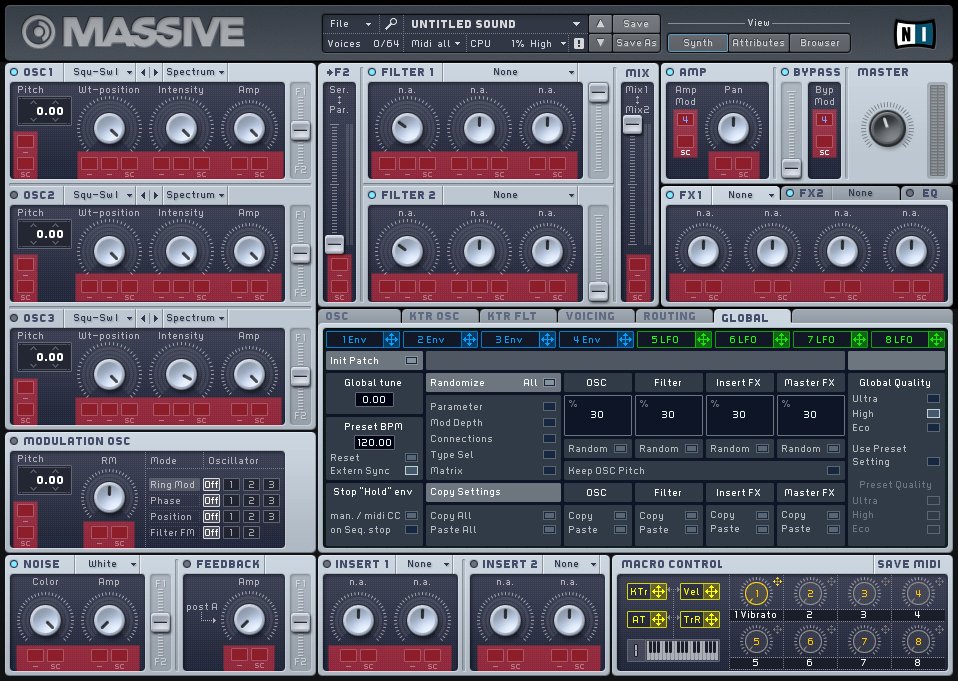The width and height of the screenshot is (958, 681).
Task: Switch to the ROUTING tab
Action: click(x=675, y=316)
